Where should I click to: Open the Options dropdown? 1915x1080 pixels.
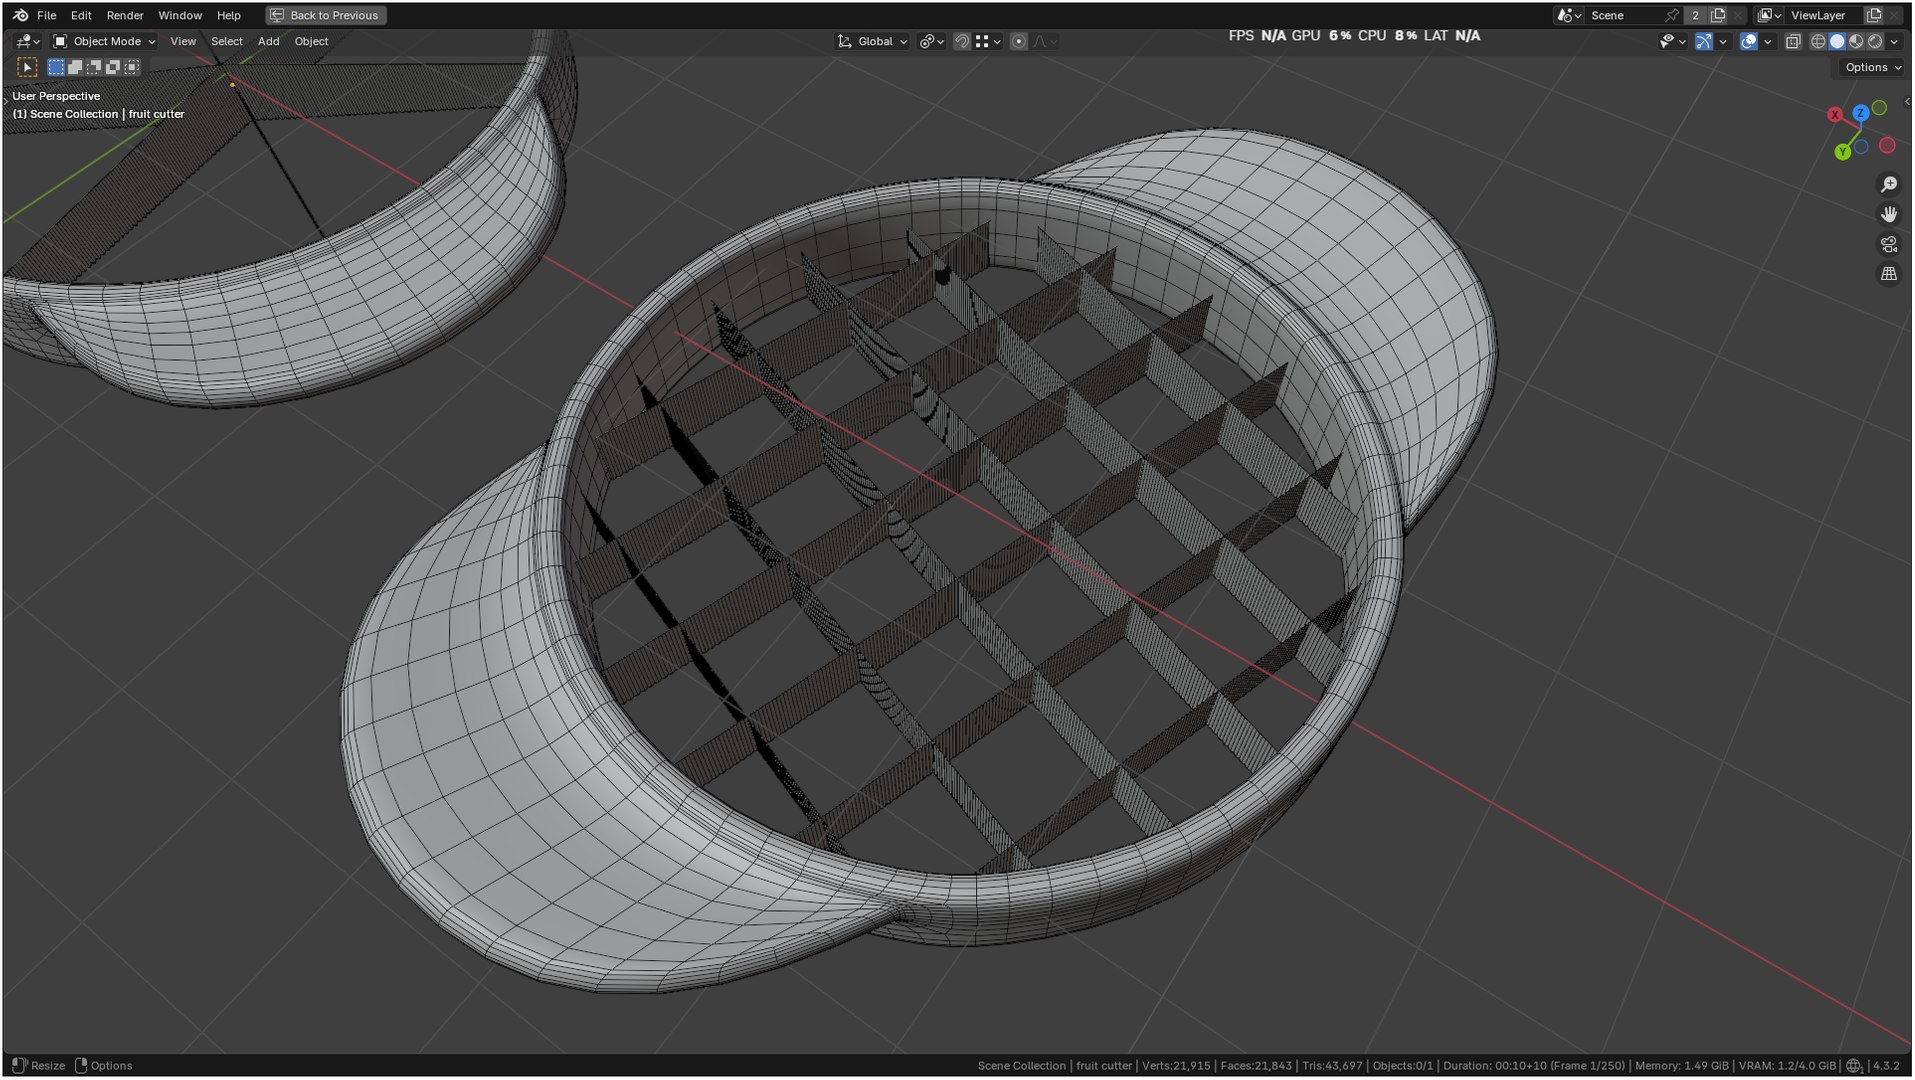pos(1872,67)
